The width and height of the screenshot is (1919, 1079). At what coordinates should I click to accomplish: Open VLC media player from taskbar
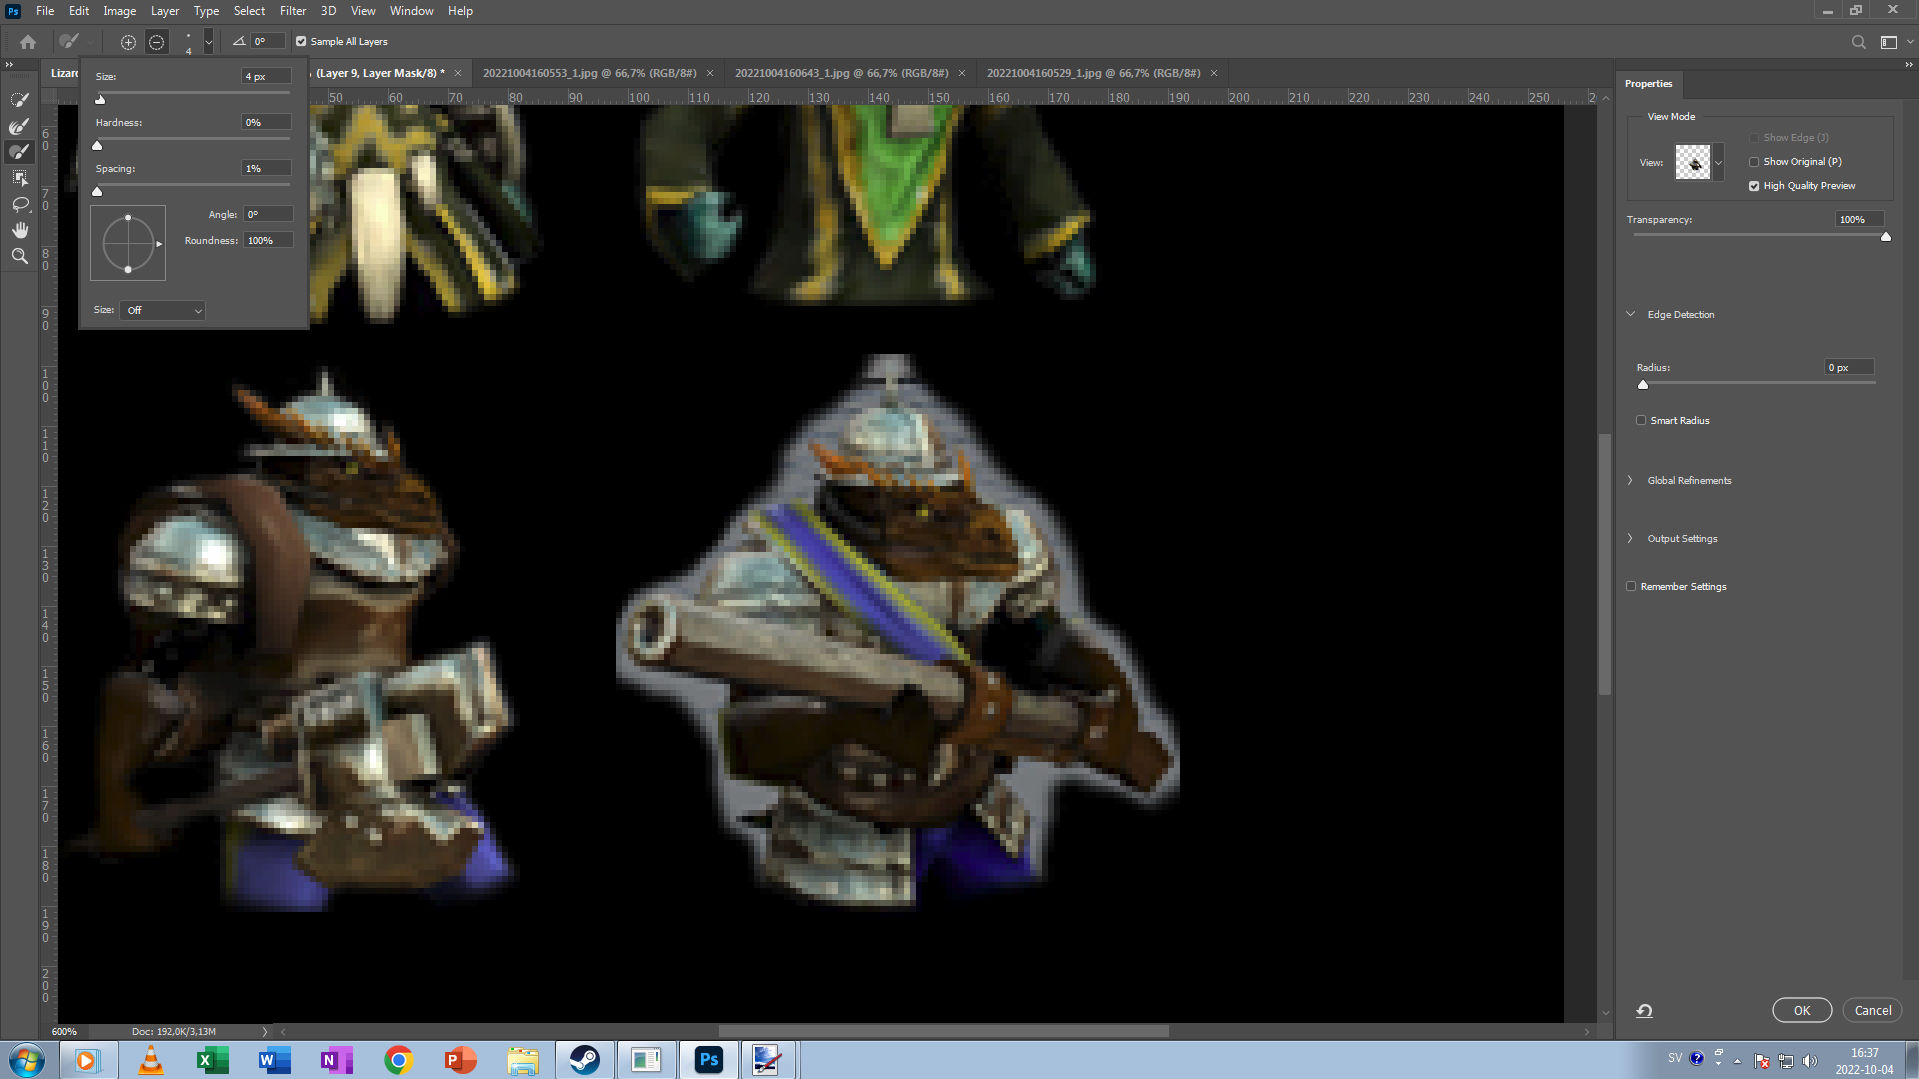tap(150, 1060)
